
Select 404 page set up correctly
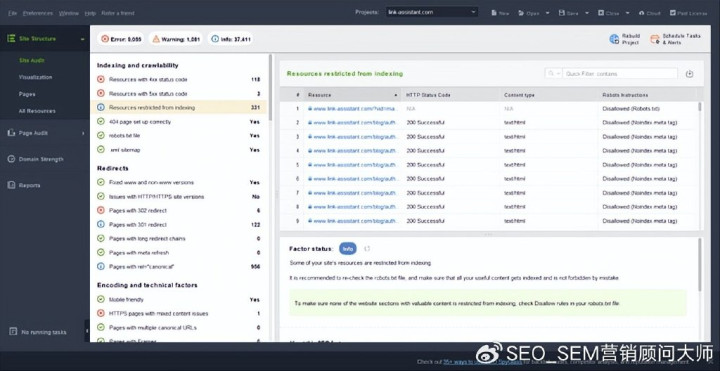pyautogui.click(x=179, y=122)
